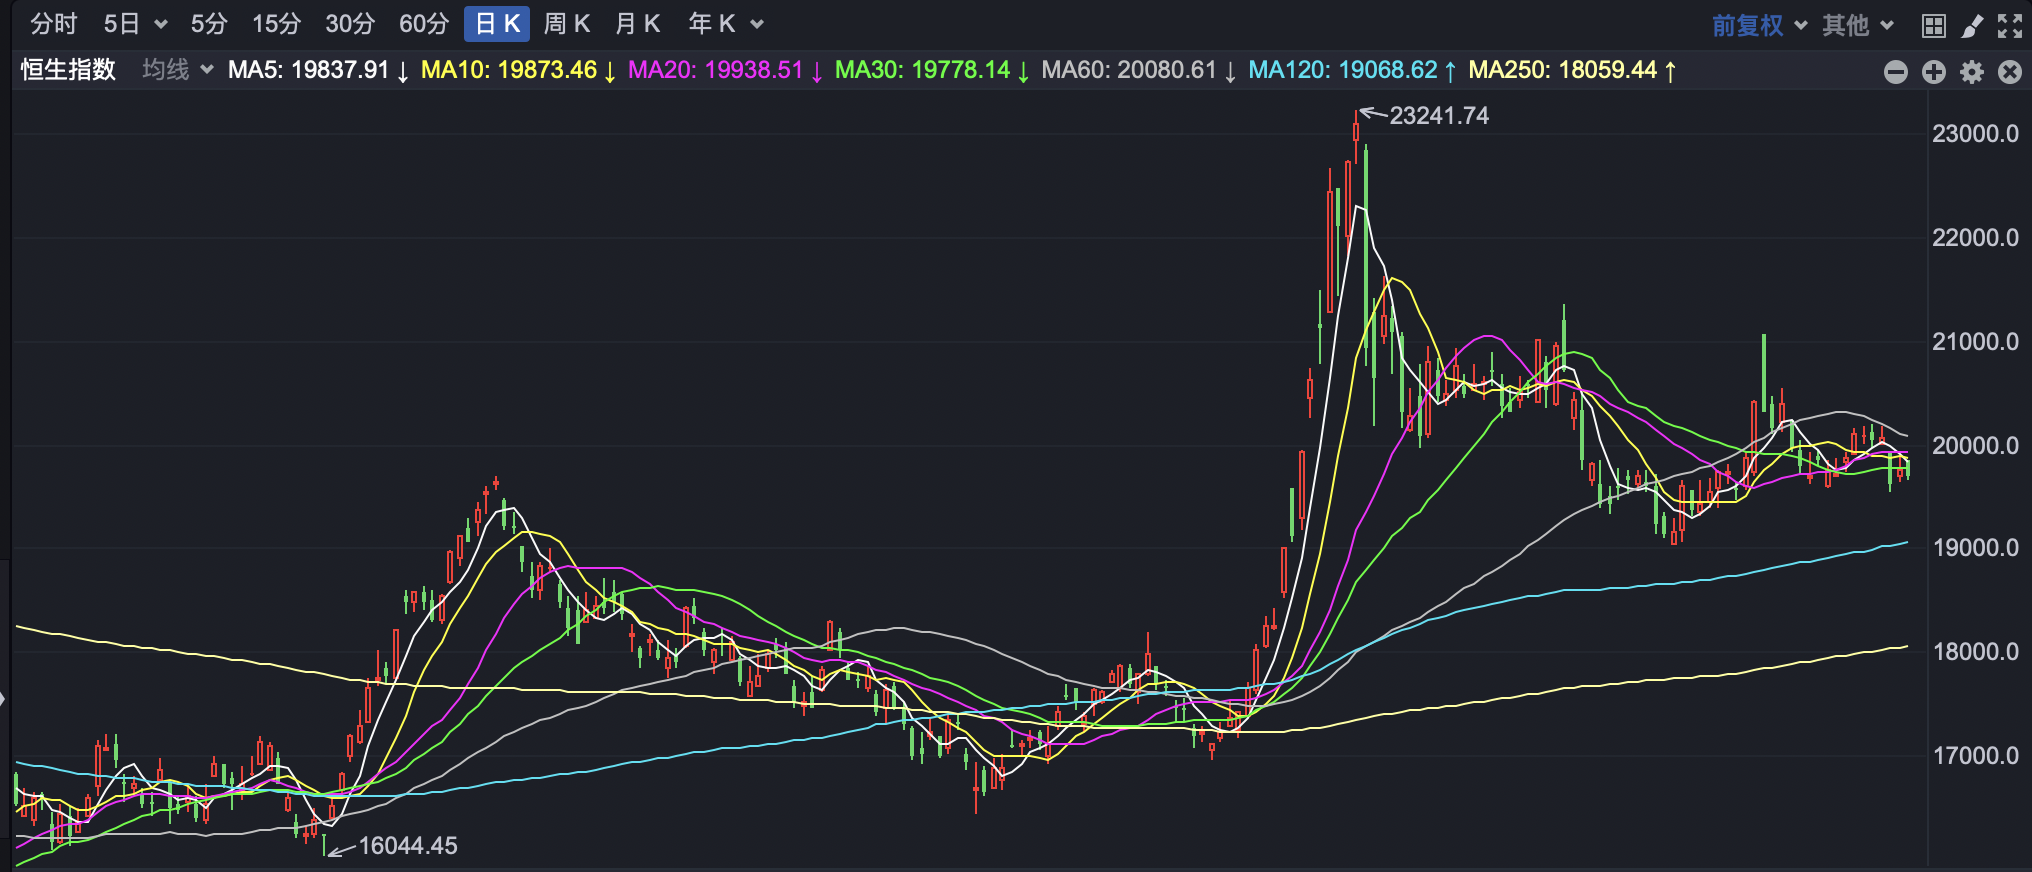
Task: Expand the left side panel arrow
Action: 4,699
